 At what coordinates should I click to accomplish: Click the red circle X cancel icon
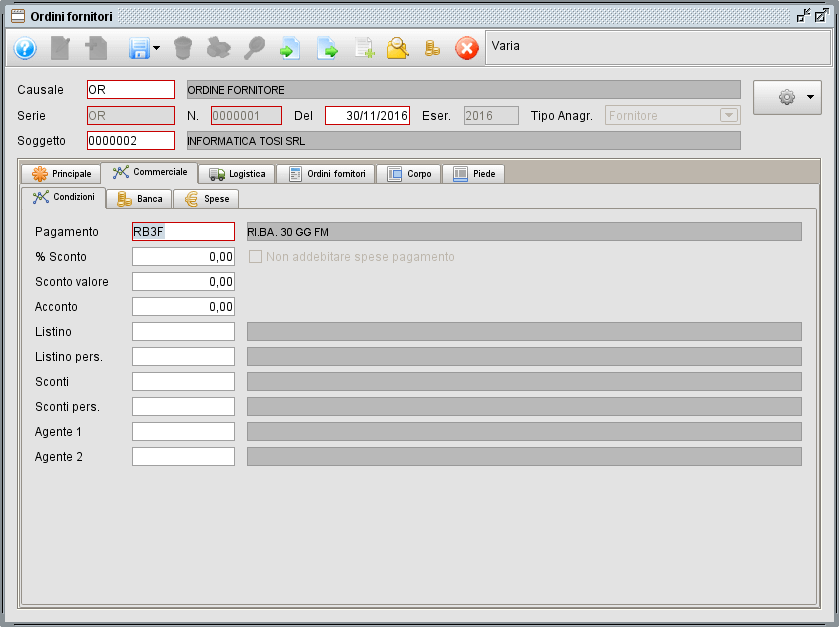pyautogui.click(x=467, y=48)
